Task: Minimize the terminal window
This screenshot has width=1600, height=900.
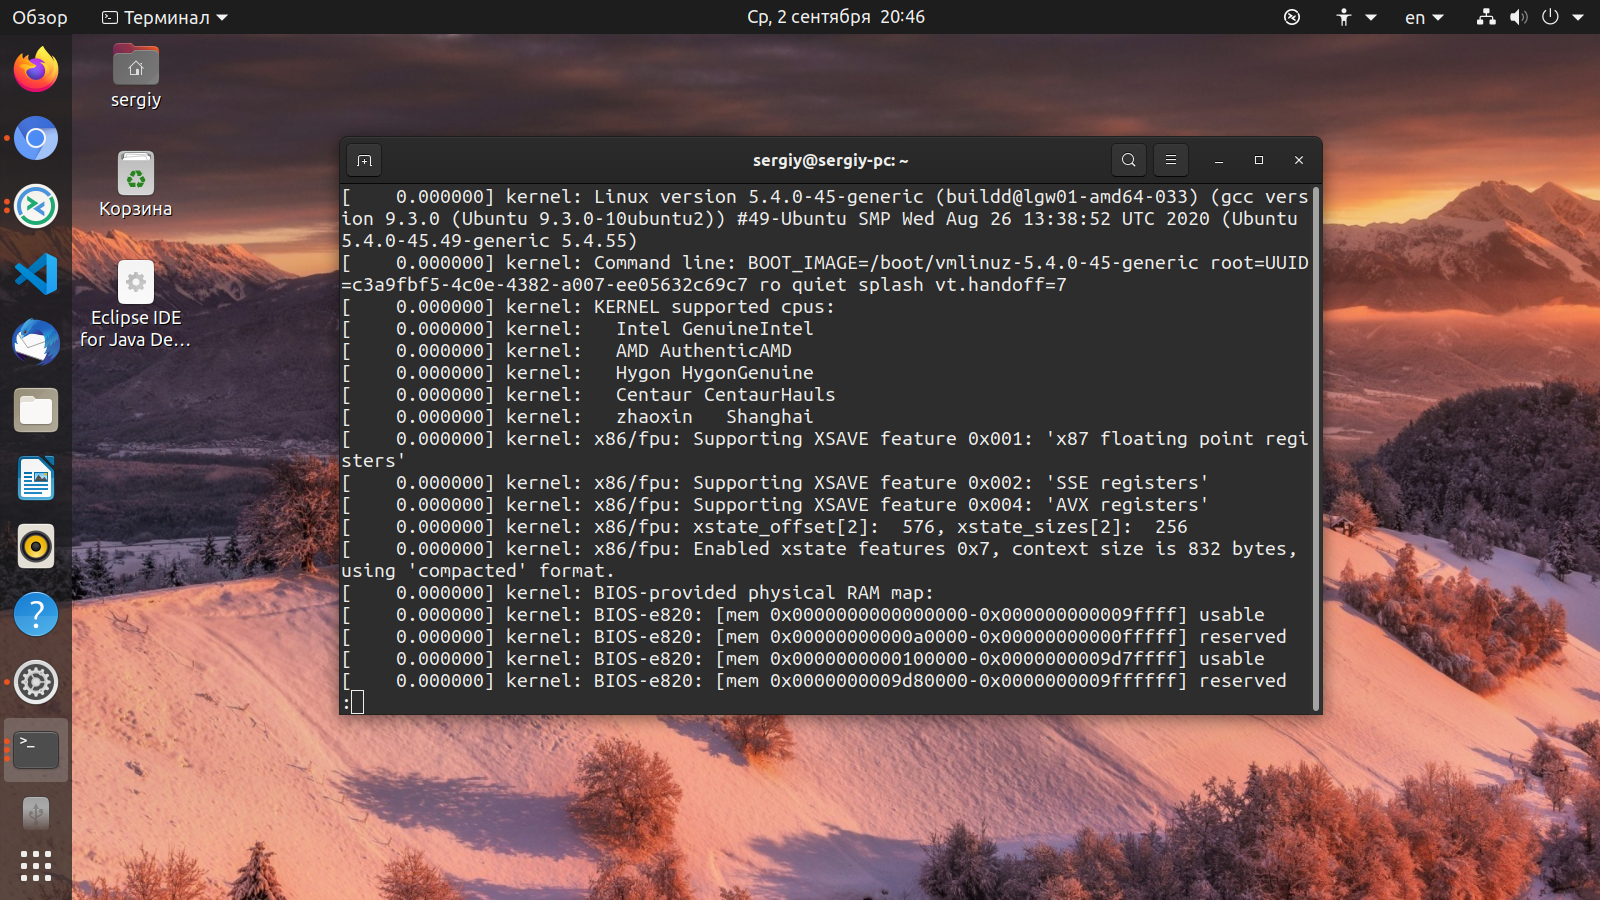Action: [x=1219, y=160]
